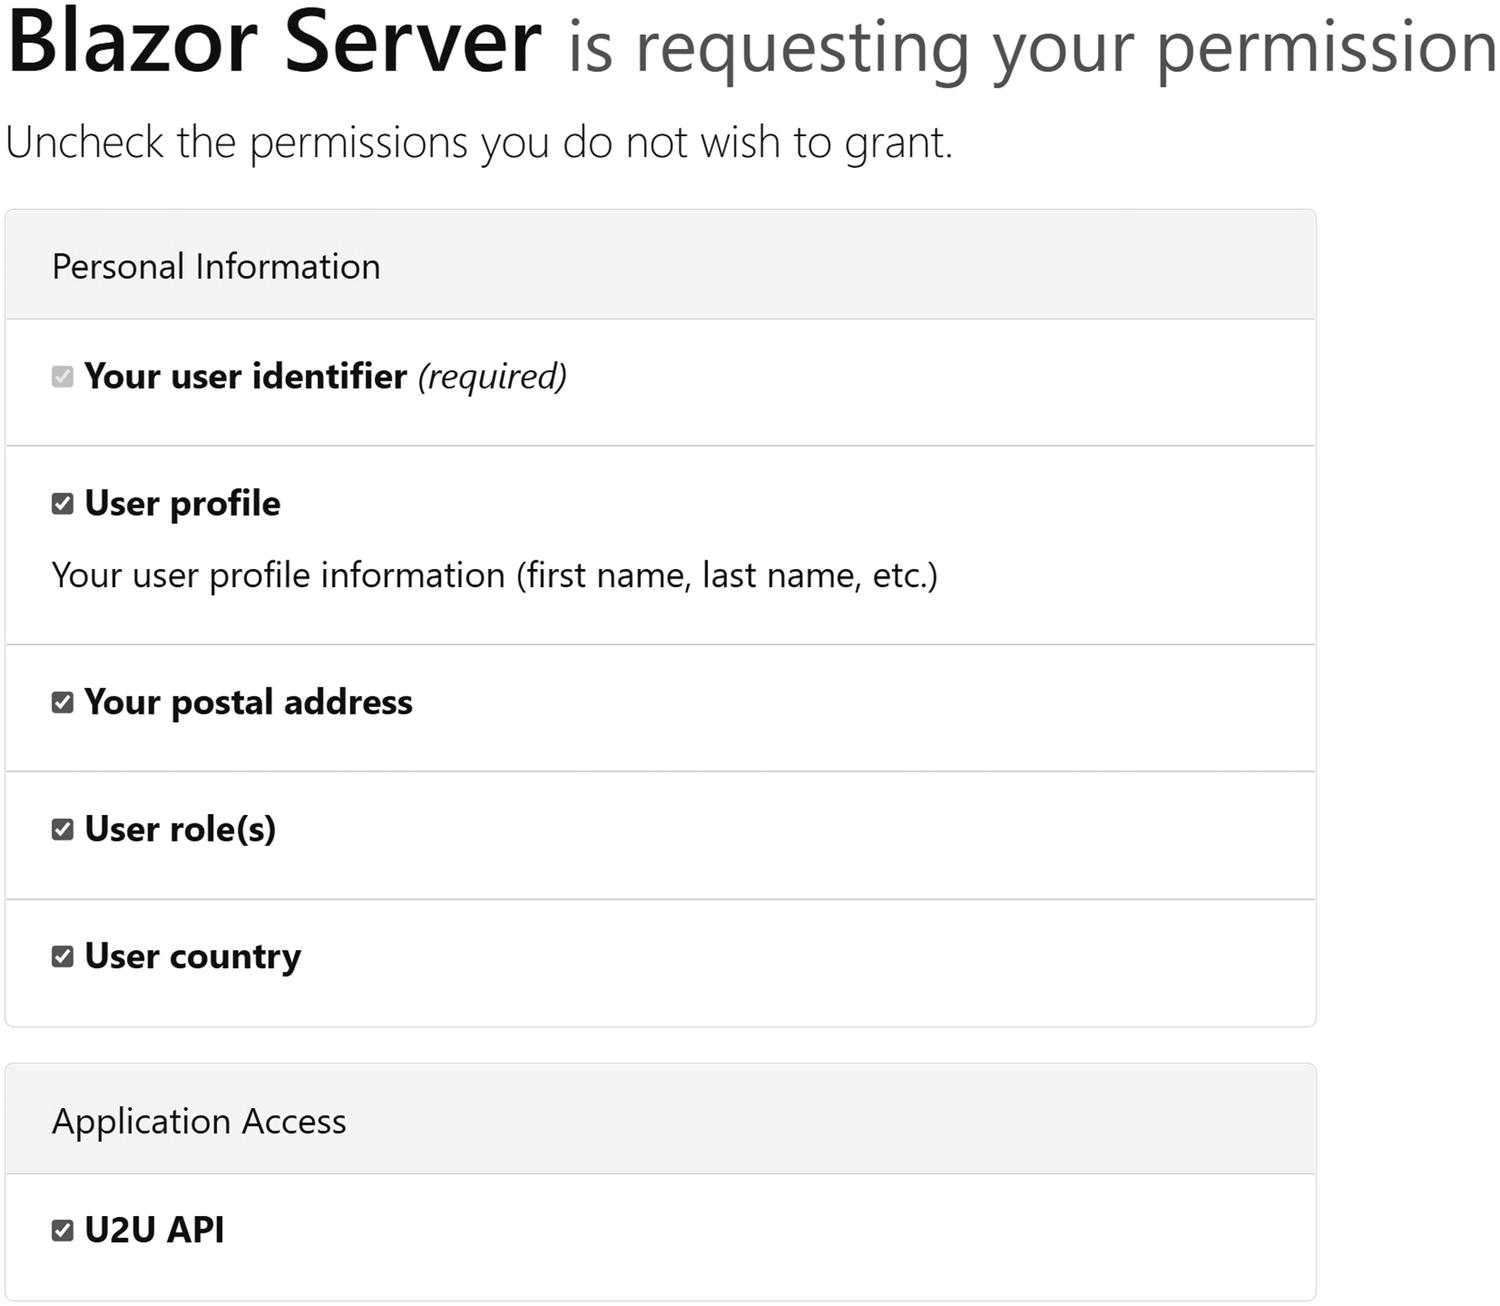1500x1306 pixels.
Task: Click the user profile information description text
Action: pos(494,576)
